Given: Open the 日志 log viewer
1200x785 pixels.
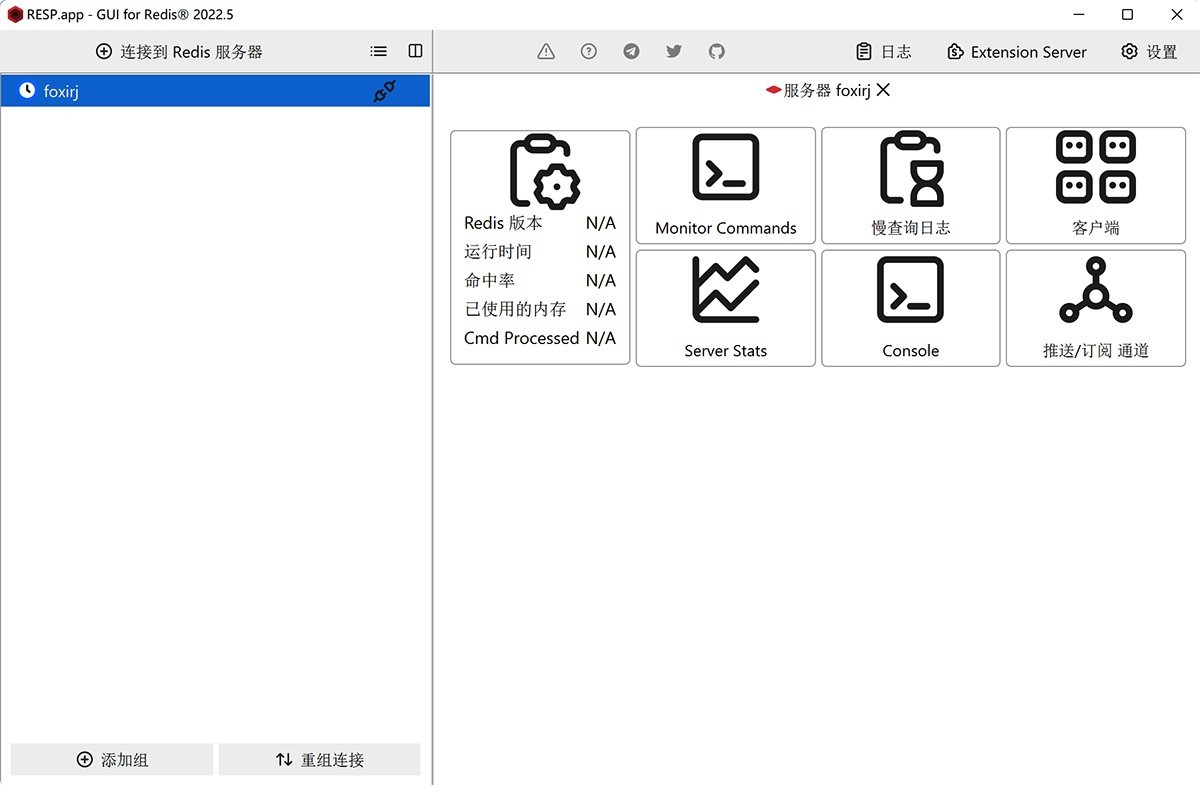Looking at the screenshot, I should point(885,51).
